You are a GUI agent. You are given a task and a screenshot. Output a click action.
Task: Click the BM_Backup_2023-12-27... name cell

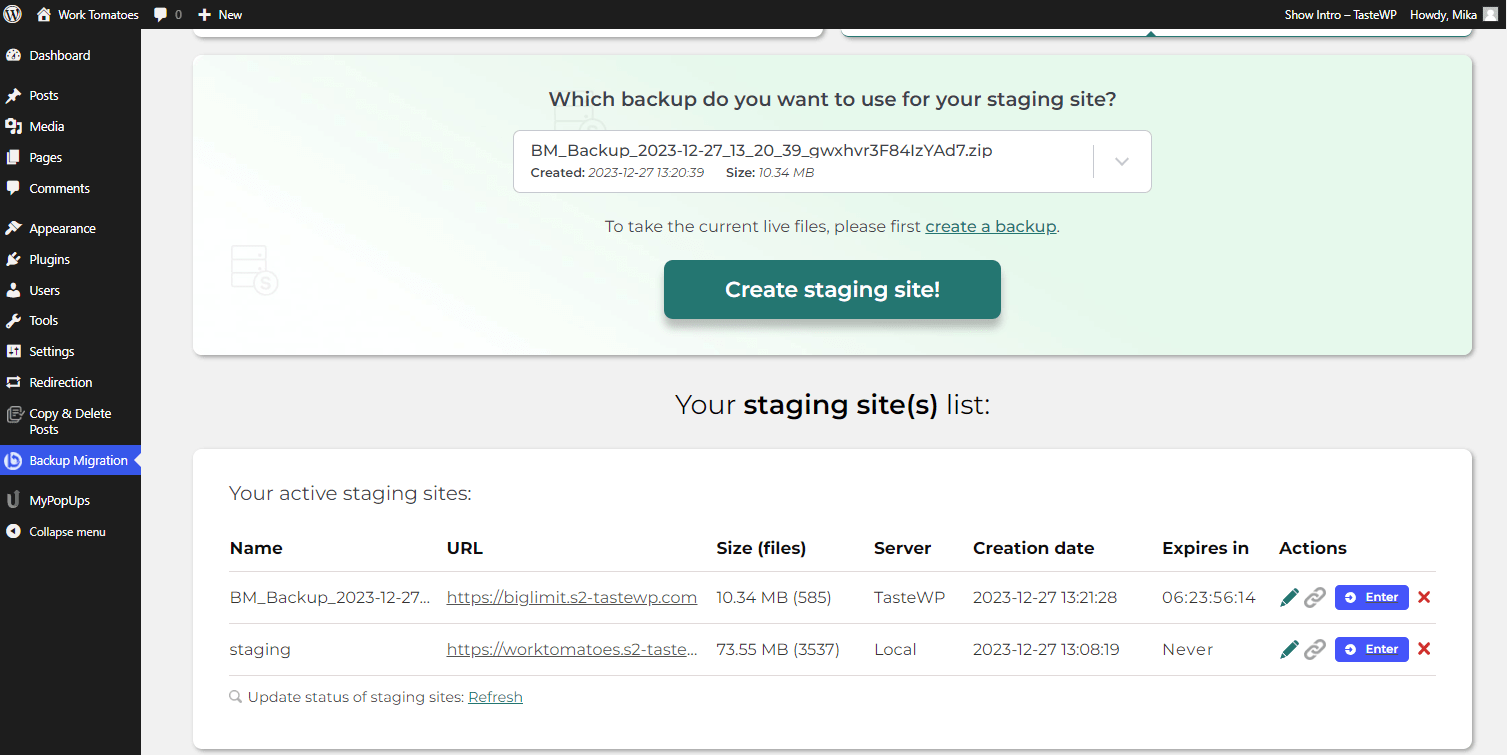(330, 598)
